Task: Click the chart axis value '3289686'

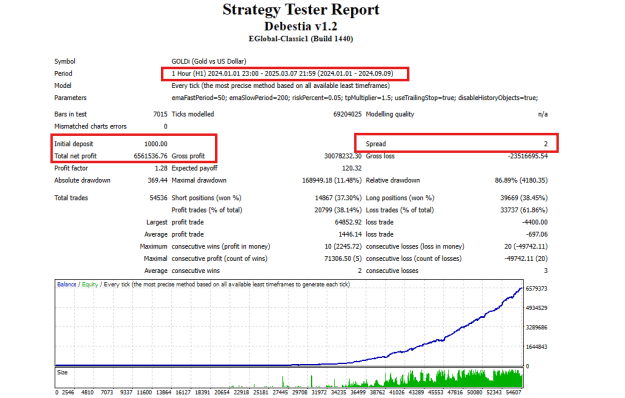Action: pos(537,327)
